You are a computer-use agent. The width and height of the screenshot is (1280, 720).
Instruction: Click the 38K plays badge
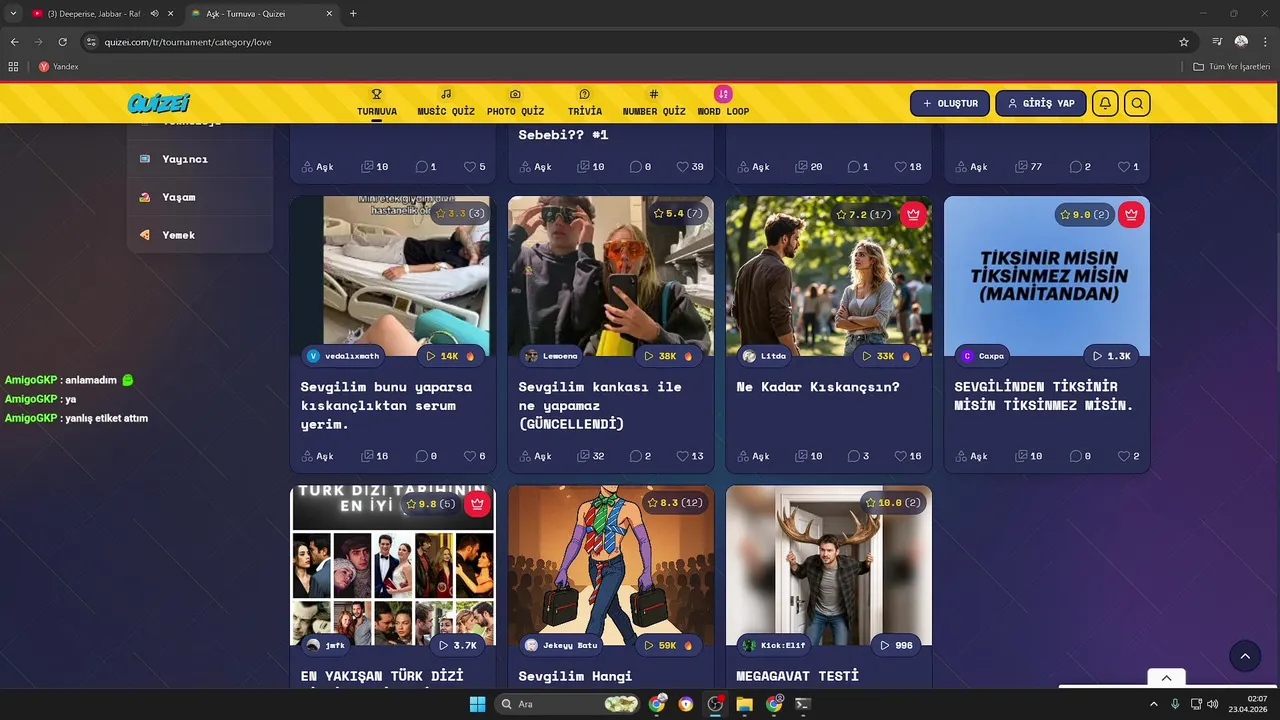[x=668, y=356]
